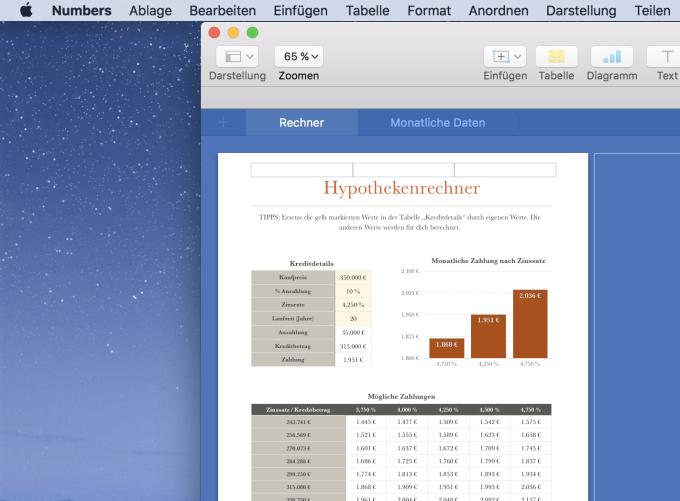Click the Einfügen toolbar plus icon

(500, 56)
